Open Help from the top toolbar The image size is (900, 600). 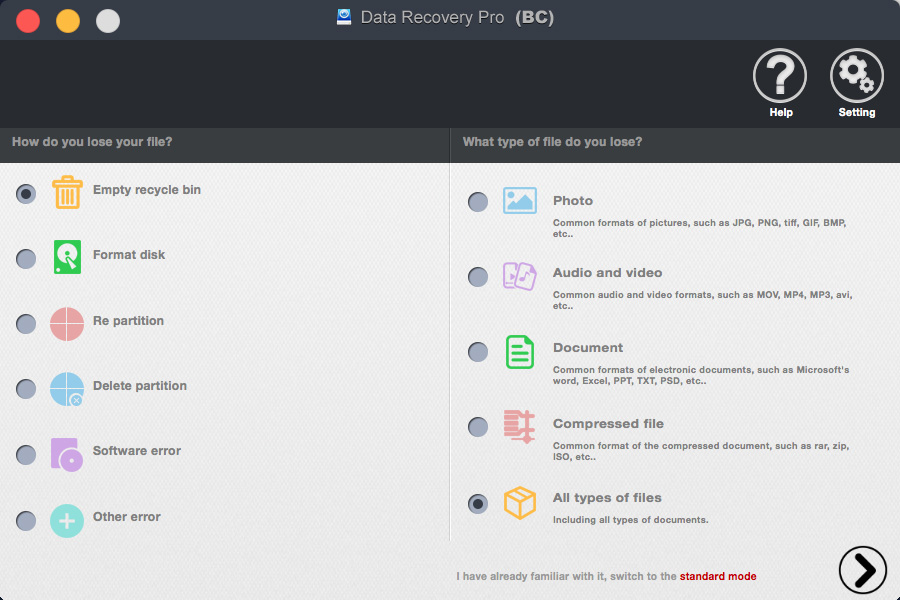click(780, 77)
